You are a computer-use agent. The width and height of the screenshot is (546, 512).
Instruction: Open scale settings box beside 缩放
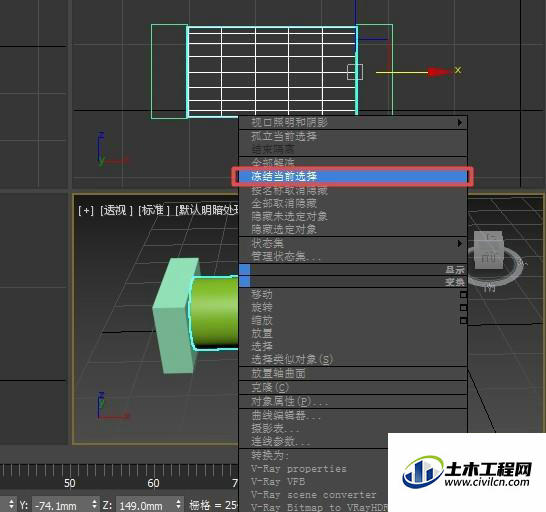pos(463,320)
